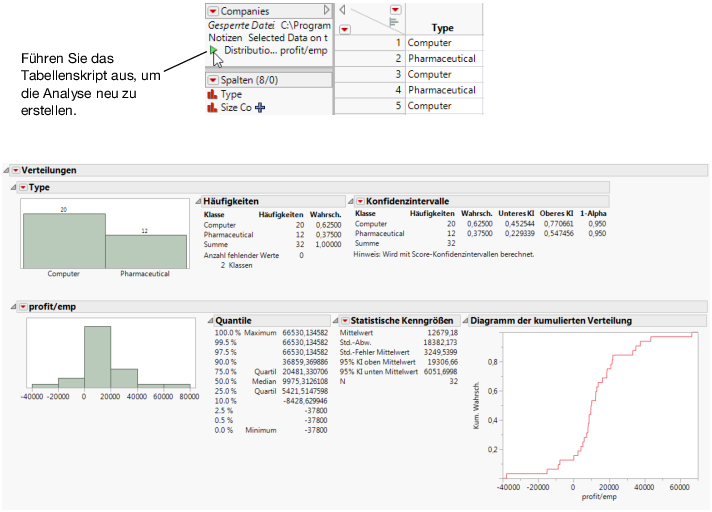The height and width of the screenshot is (512, 712).
Task: Click the blue plus icon beside Size Co
Action: coord(261,107)
